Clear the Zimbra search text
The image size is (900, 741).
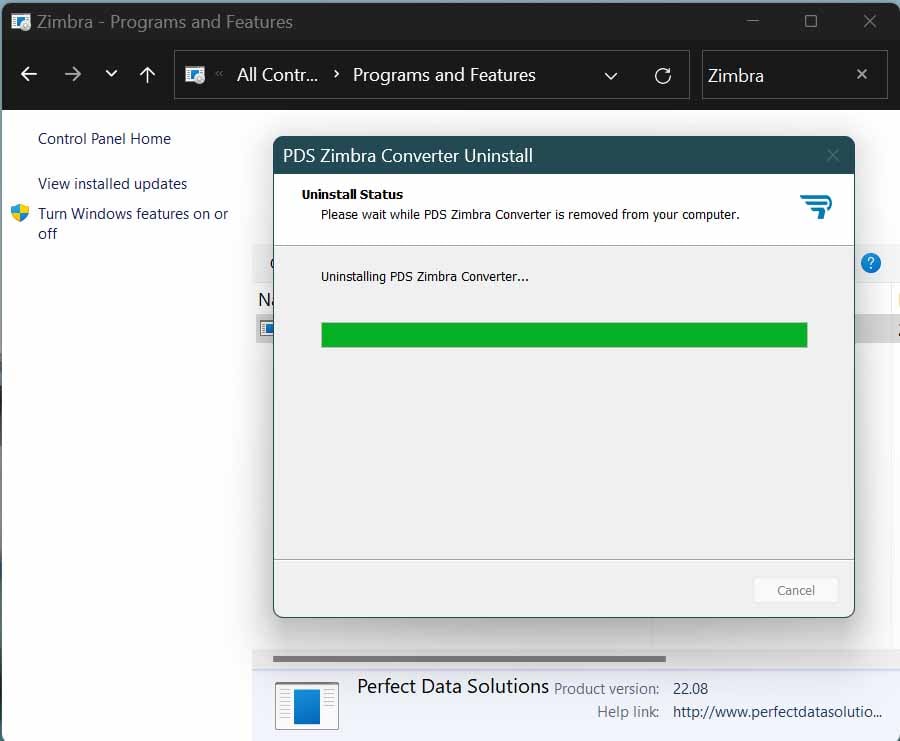point(862,74)
